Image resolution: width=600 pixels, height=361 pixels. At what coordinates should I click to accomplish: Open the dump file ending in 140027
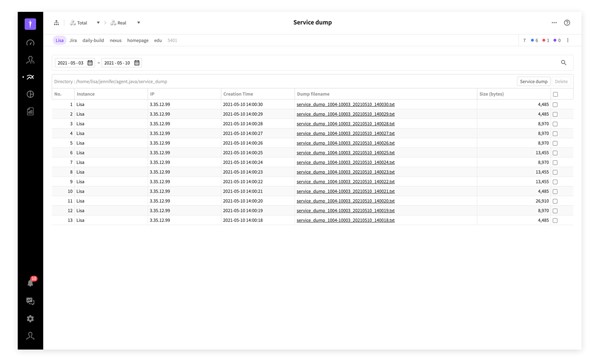pyautogui.click(x=346, y=133)
